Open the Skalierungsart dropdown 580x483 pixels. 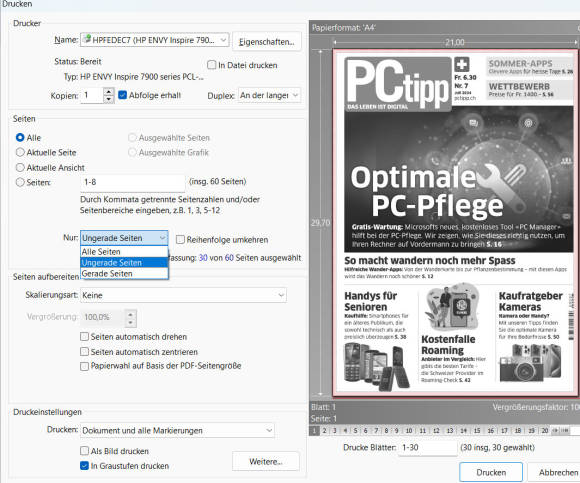[183, 295]
